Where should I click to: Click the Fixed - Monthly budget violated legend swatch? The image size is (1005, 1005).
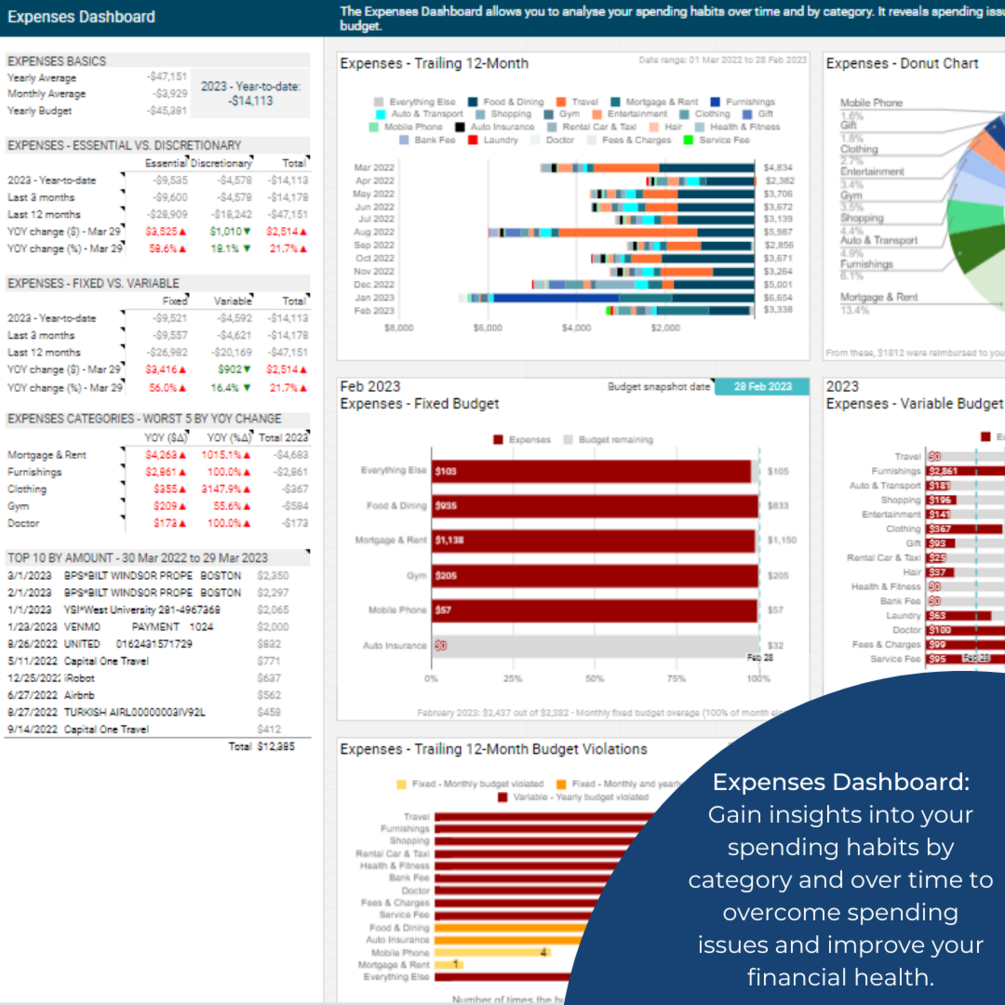coord(401,784)
